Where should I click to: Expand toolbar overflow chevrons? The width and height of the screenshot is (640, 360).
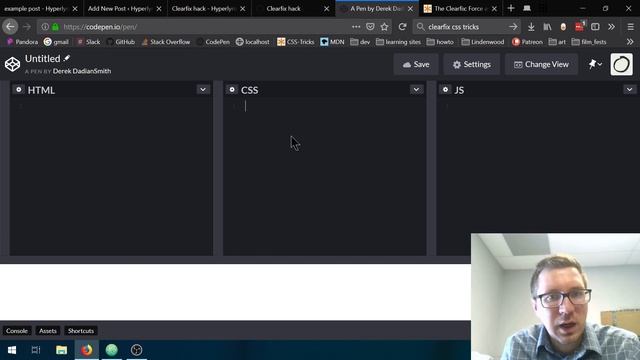point(611,27)
